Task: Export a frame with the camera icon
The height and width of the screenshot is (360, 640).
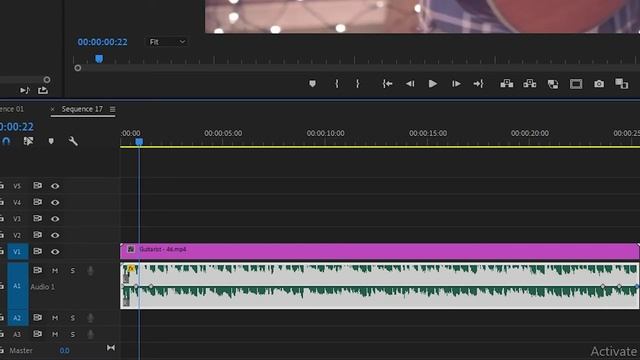Action: 599,84
